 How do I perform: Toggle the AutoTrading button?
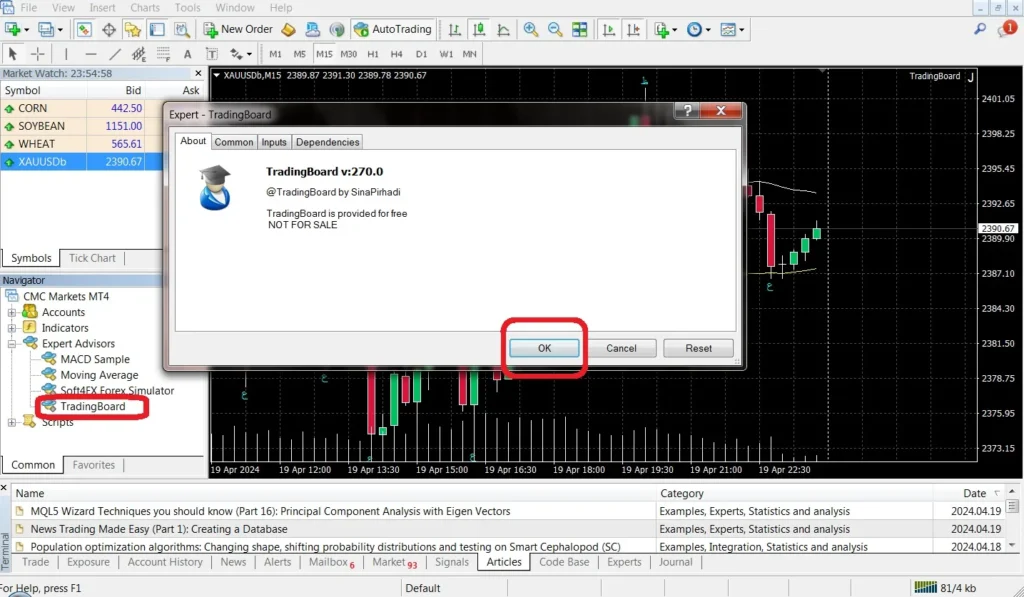point(392,29)
